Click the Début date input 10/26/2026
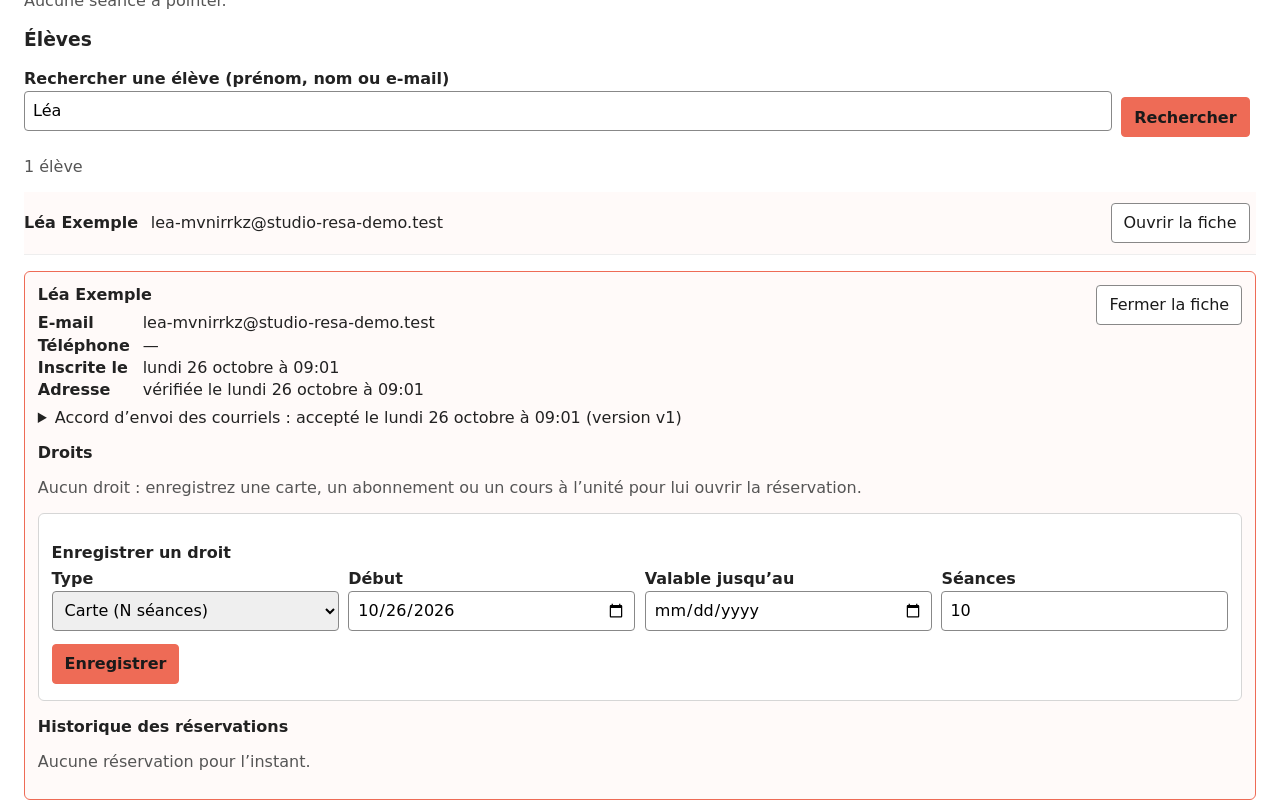 (x=491, y=611)
